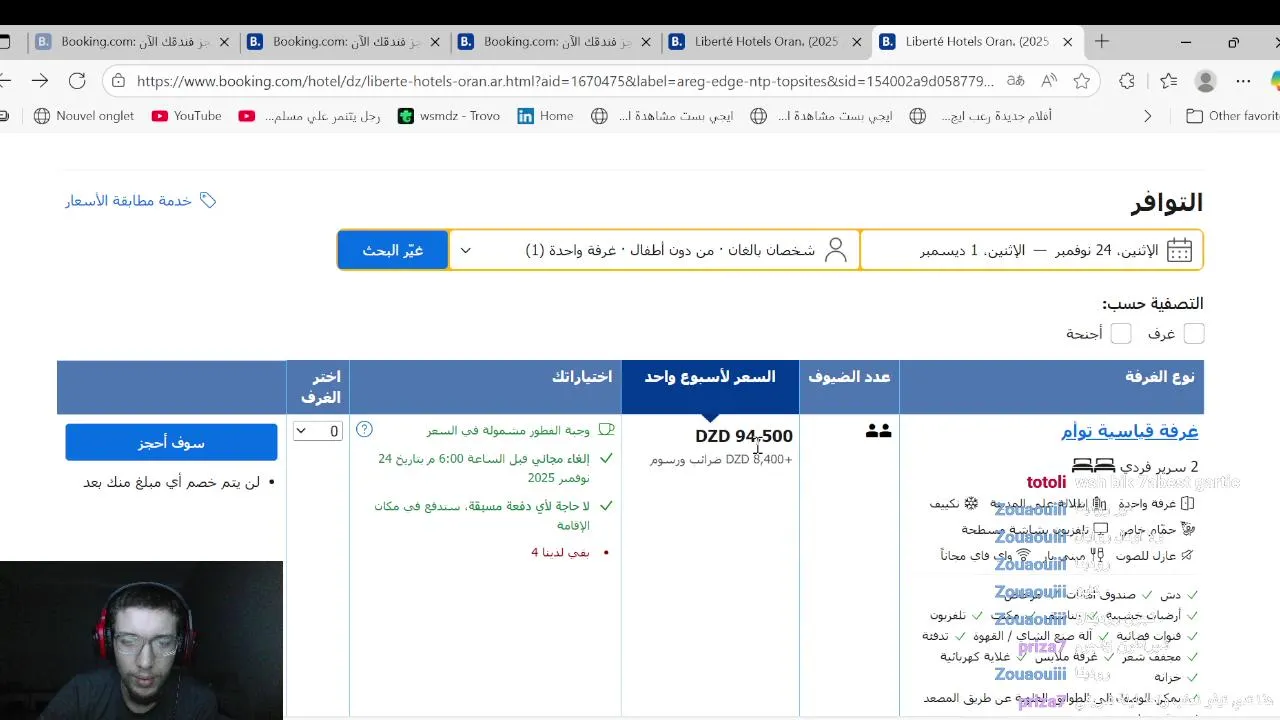Open the Nouvel onglet bookmark
Image resolution: width=1280 pixels, height=720 pixels.
point(84,116)
